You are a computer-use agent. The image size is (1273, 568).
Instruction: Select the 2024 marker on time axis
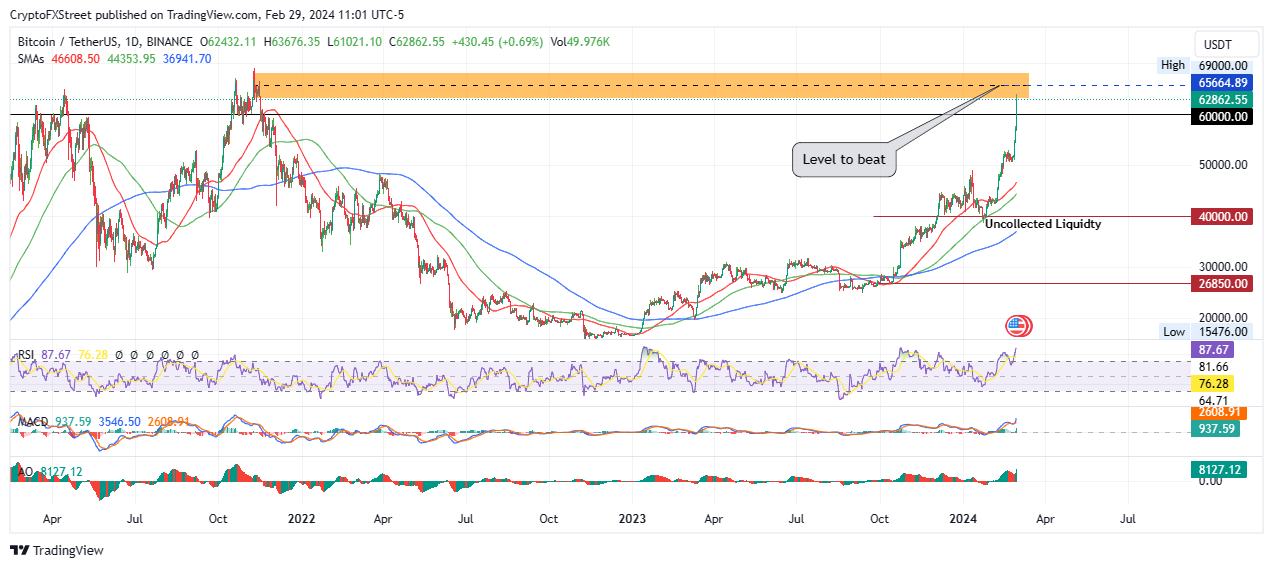point(963,519)
